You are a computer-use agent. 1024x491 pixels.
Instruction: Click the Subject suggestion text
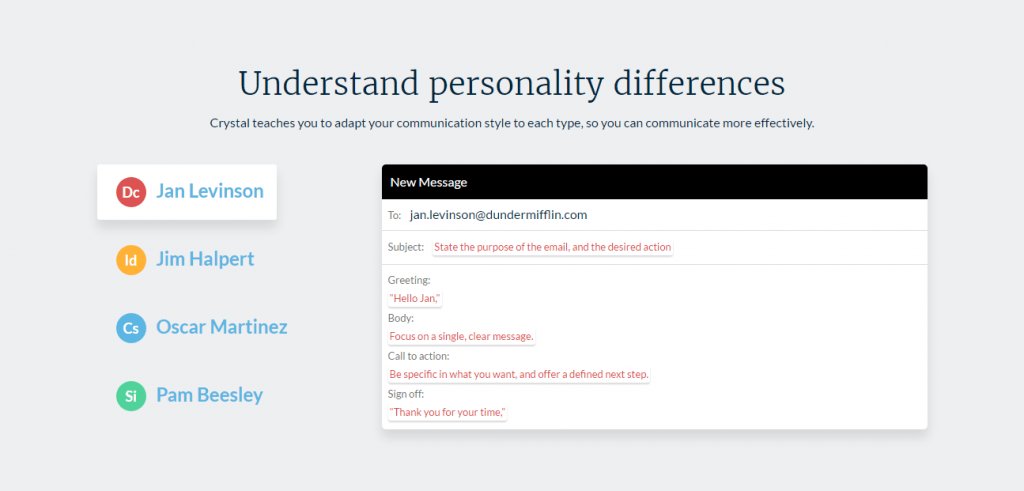coord(553,247)
